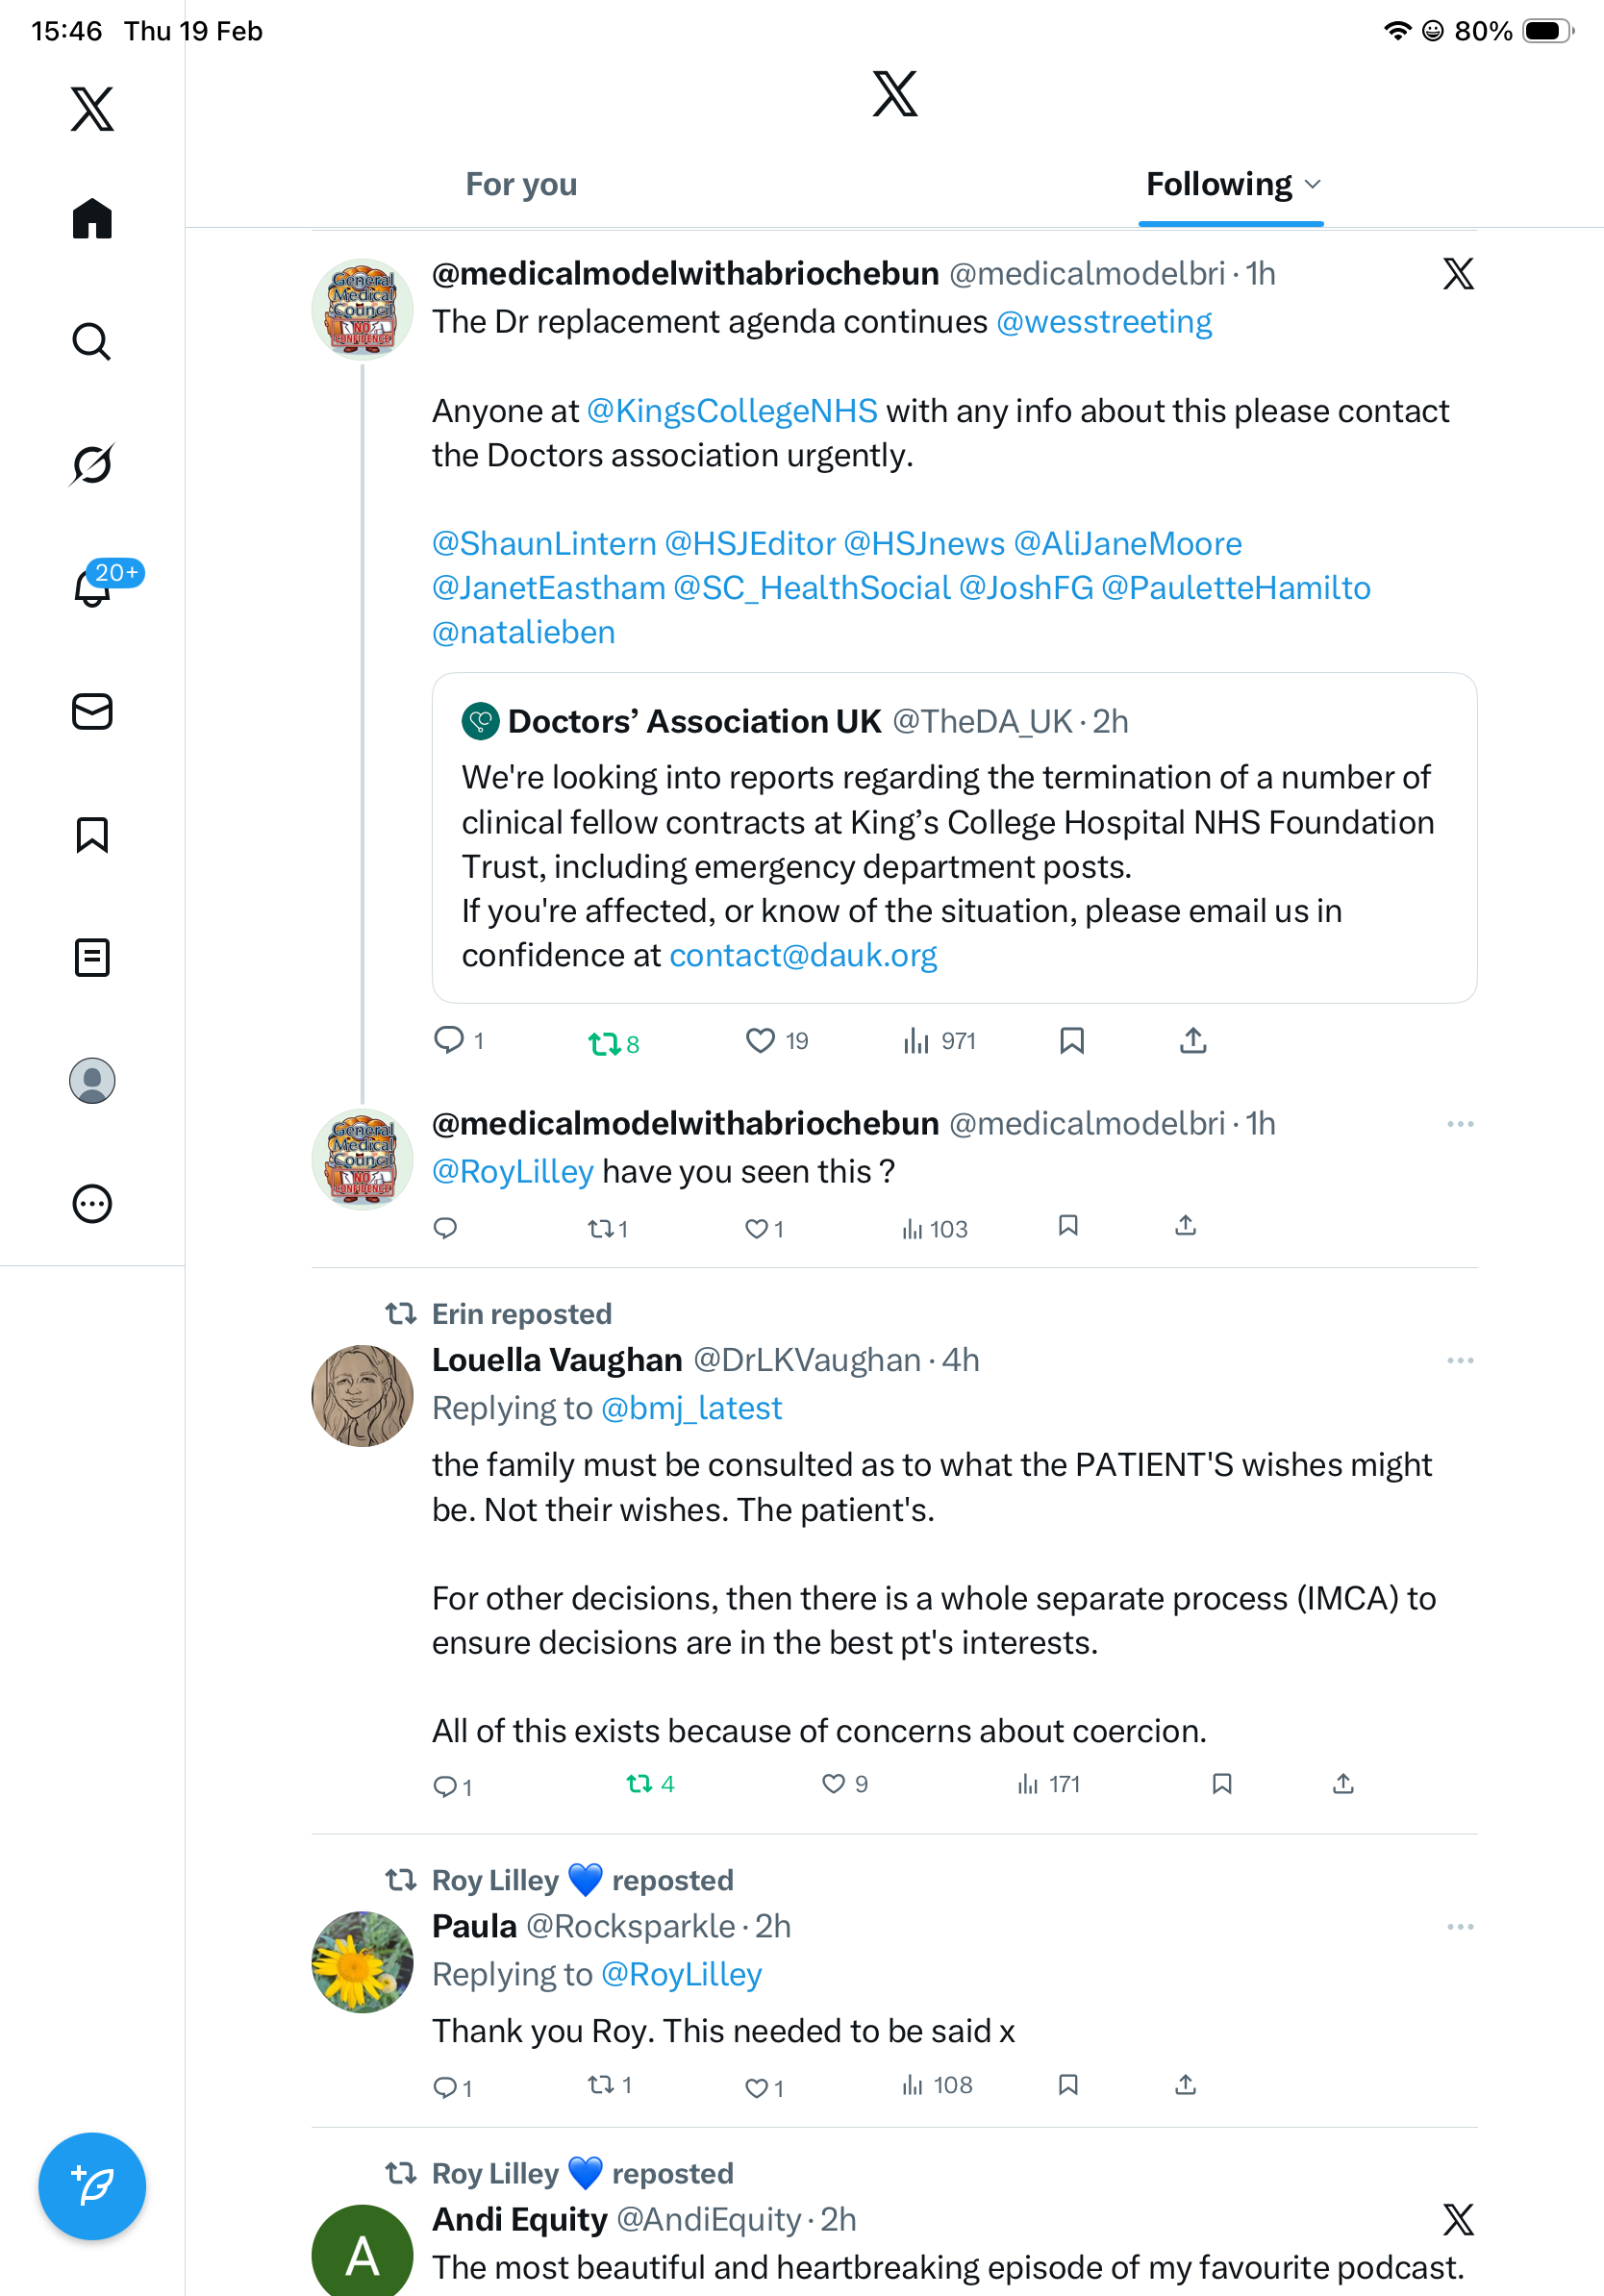Image resolution: width=1604 pixels, height=2296 pixels.
Task: Tap the search magnifier icon
Action: tap(92, 341)
